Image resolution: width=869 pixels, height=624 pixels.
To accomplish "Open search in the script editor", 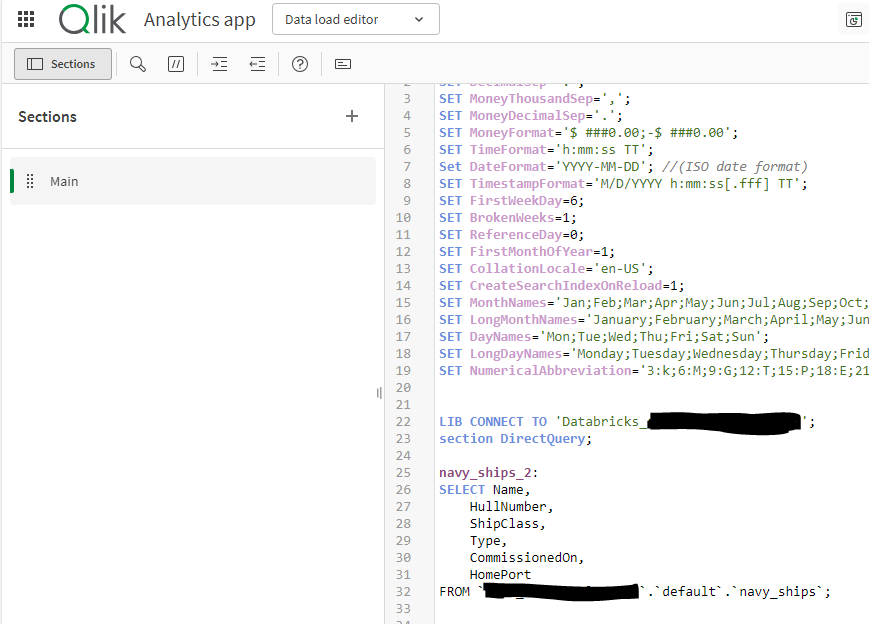I will [x=138, y=63].
